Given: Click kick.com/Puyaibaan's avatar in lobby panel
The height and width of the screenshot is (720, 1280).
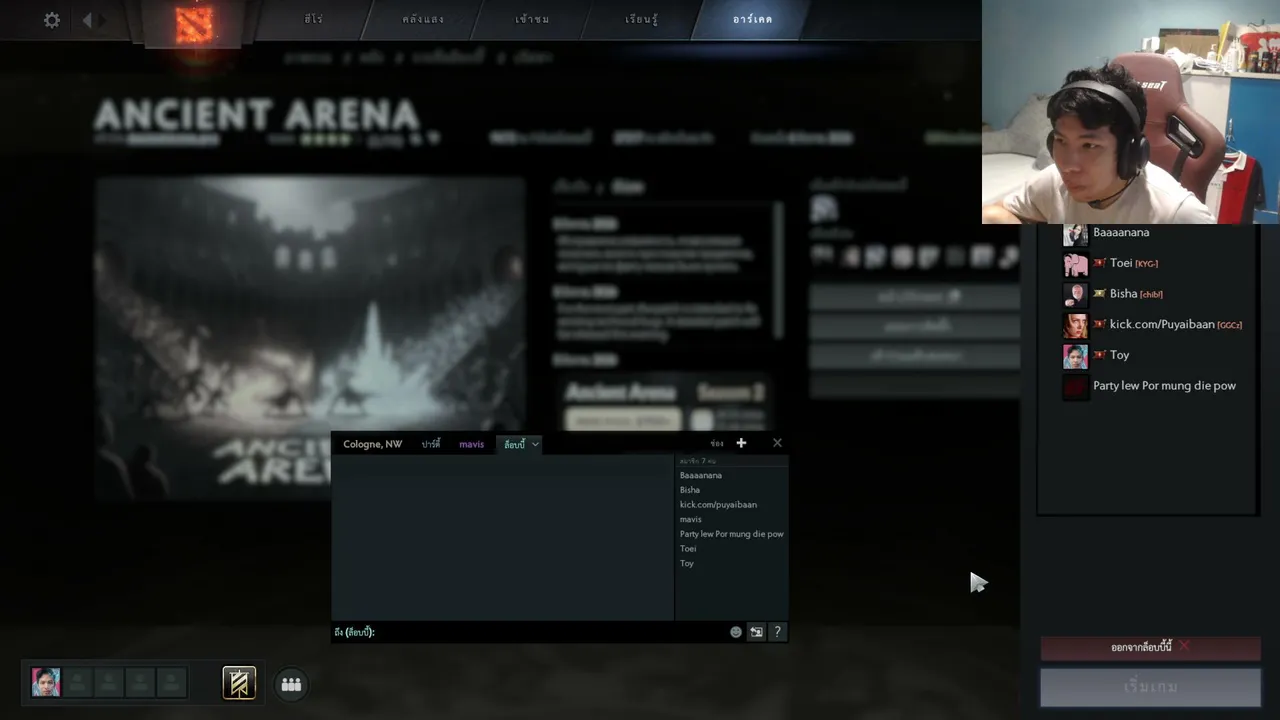Looking at the screenshot, I should tap(1075, 325).
